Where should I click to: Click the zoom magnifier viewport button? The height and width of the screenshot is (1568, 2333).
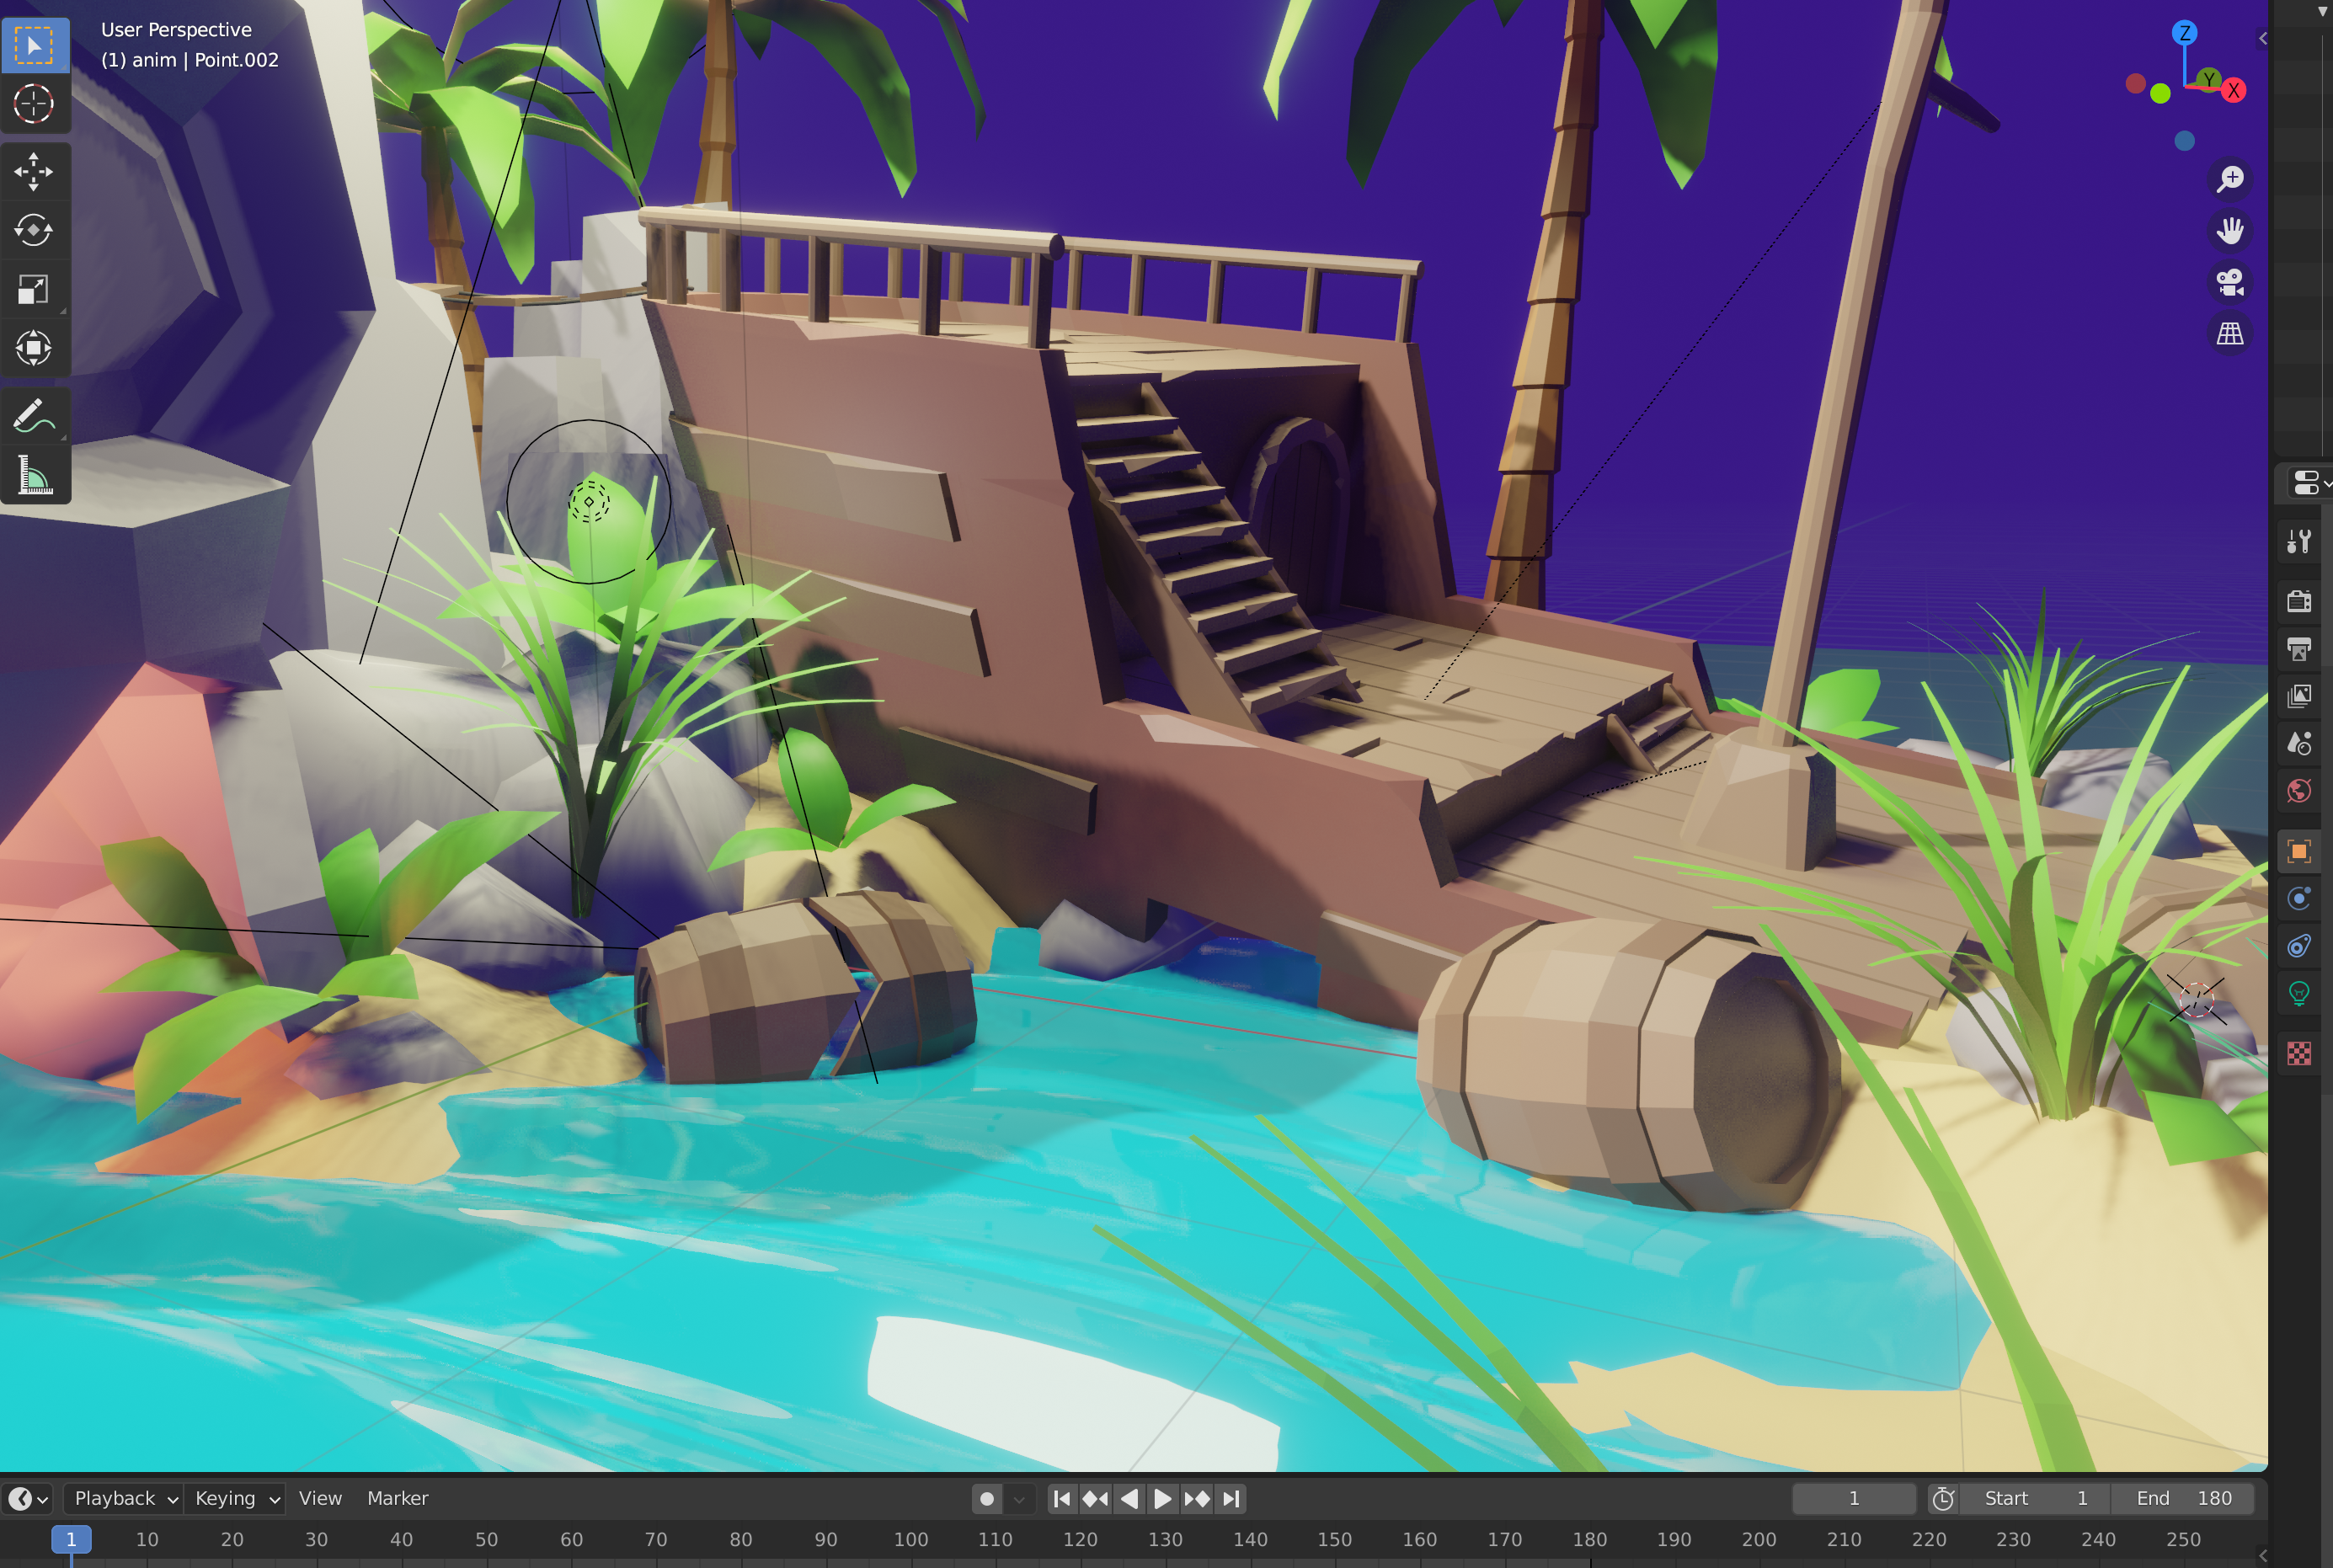pos(2230,179)
